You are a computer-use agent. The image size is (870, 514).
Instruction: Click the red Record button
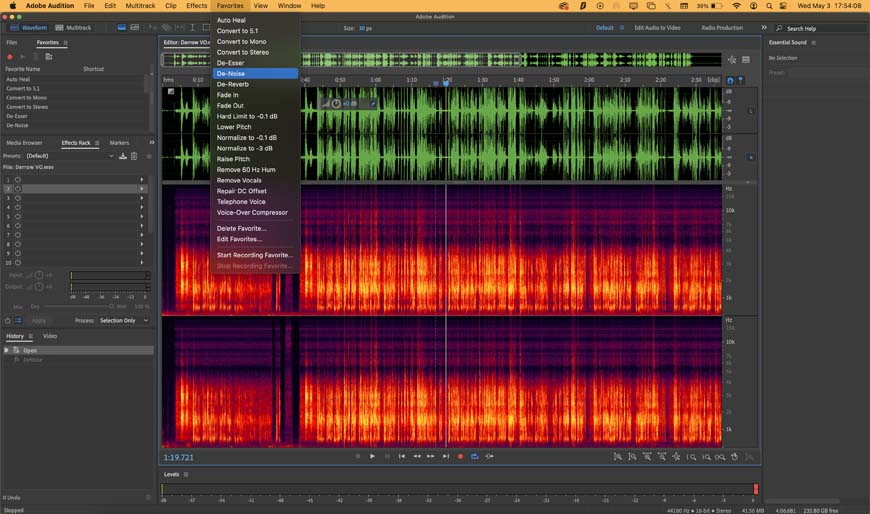[460, 456]
